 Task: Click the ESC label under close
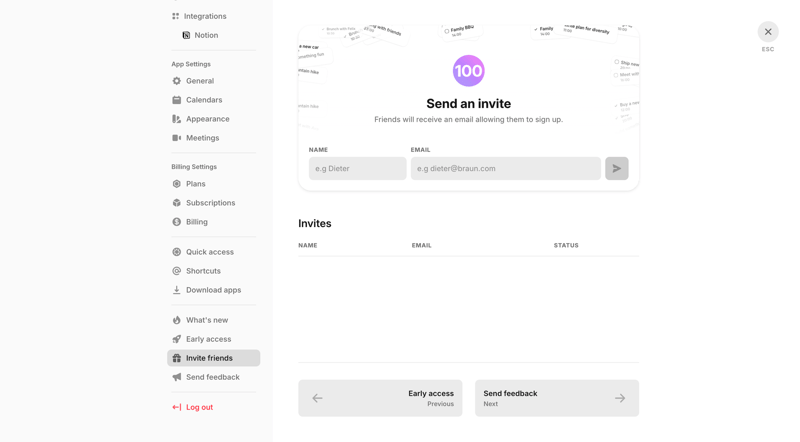[768, 50]
